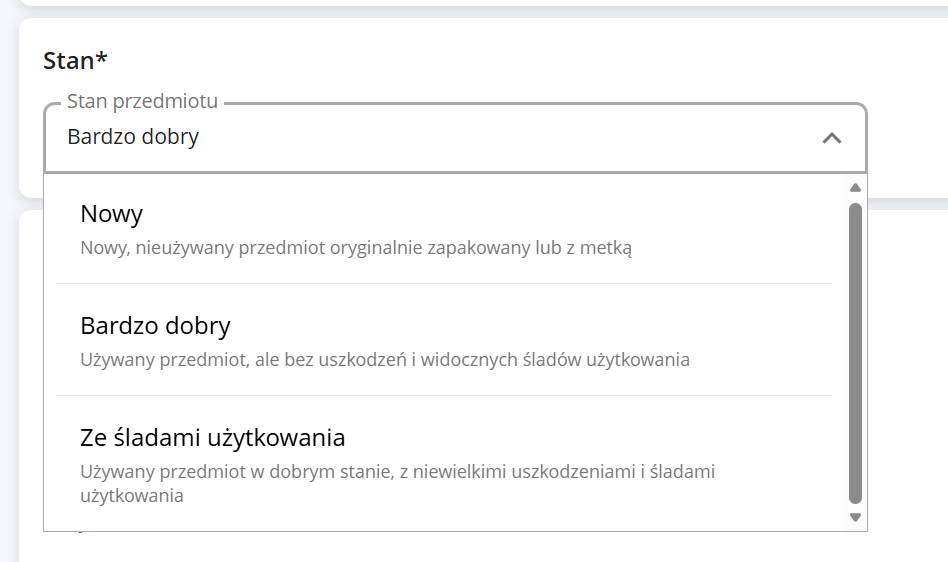
Task: Click the description text under Bardzo dobry option
Action: tap(385, 359)
